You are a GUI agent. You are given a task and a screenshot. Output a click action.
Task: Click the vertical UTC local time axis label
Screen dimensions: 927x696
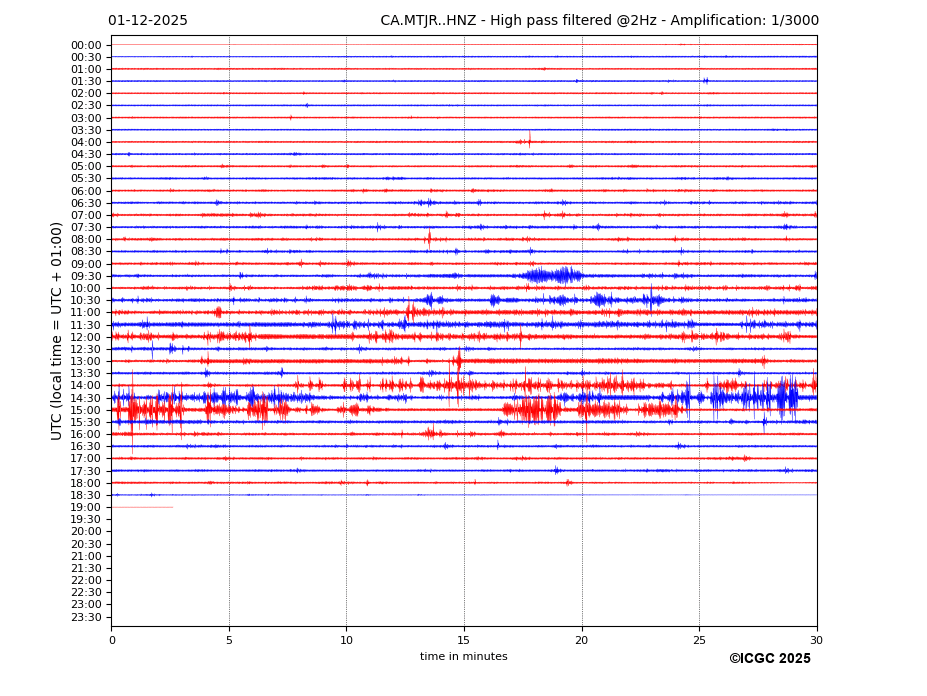(x=58, y=330)
